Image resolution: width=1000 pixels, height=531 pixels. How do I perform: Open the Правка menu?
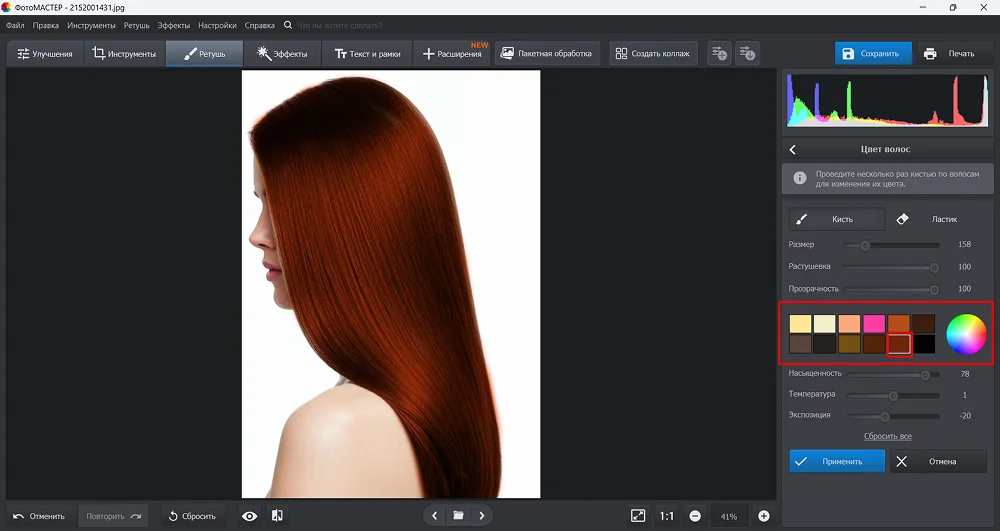pos(45,25)
